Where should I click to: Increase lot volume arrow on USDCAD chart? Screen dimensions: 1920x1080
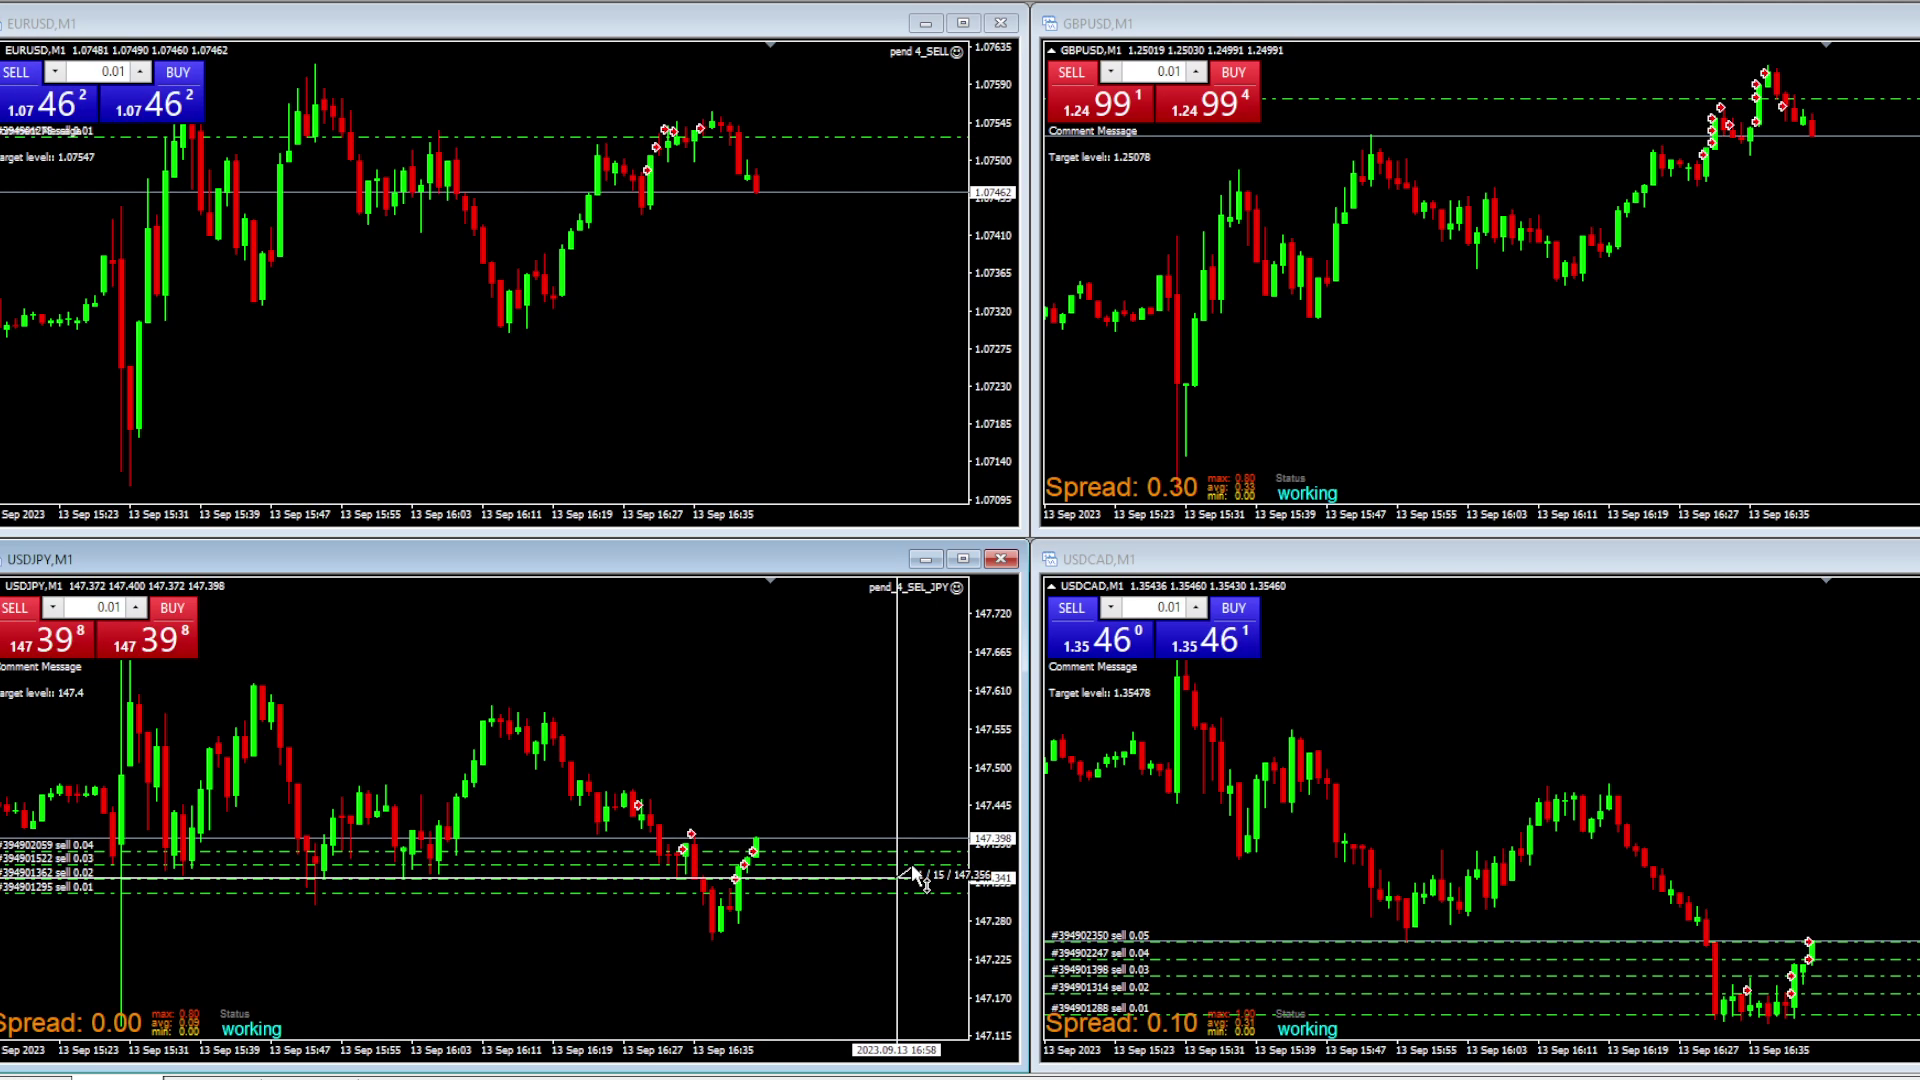1197,608
